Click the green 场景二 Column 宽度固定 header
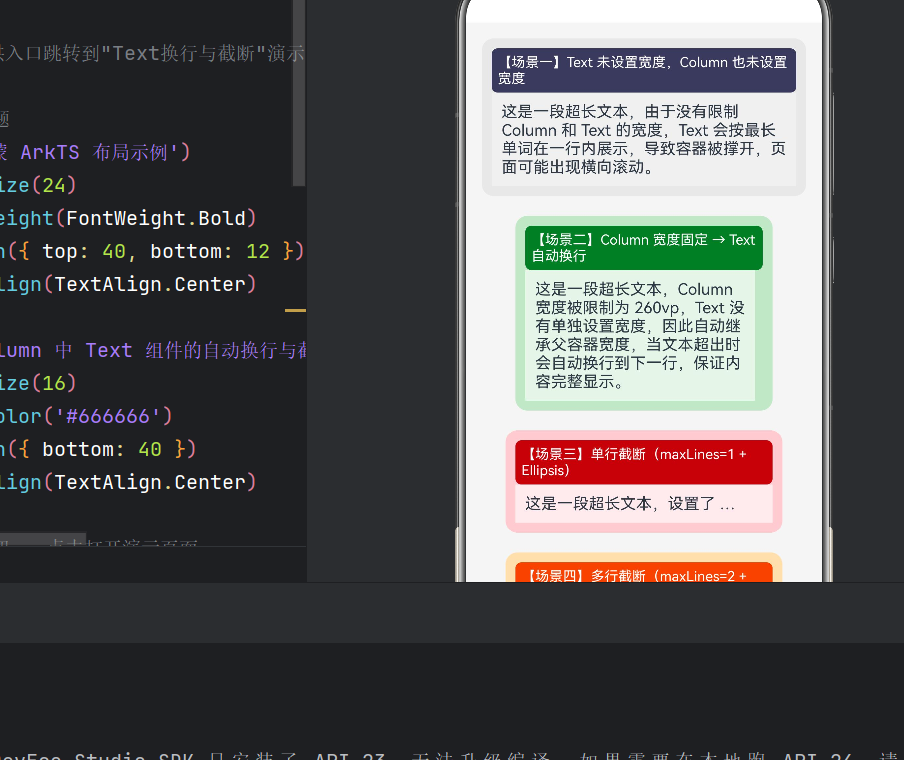This screenshot has width=904, height=760. coord(643,248)
